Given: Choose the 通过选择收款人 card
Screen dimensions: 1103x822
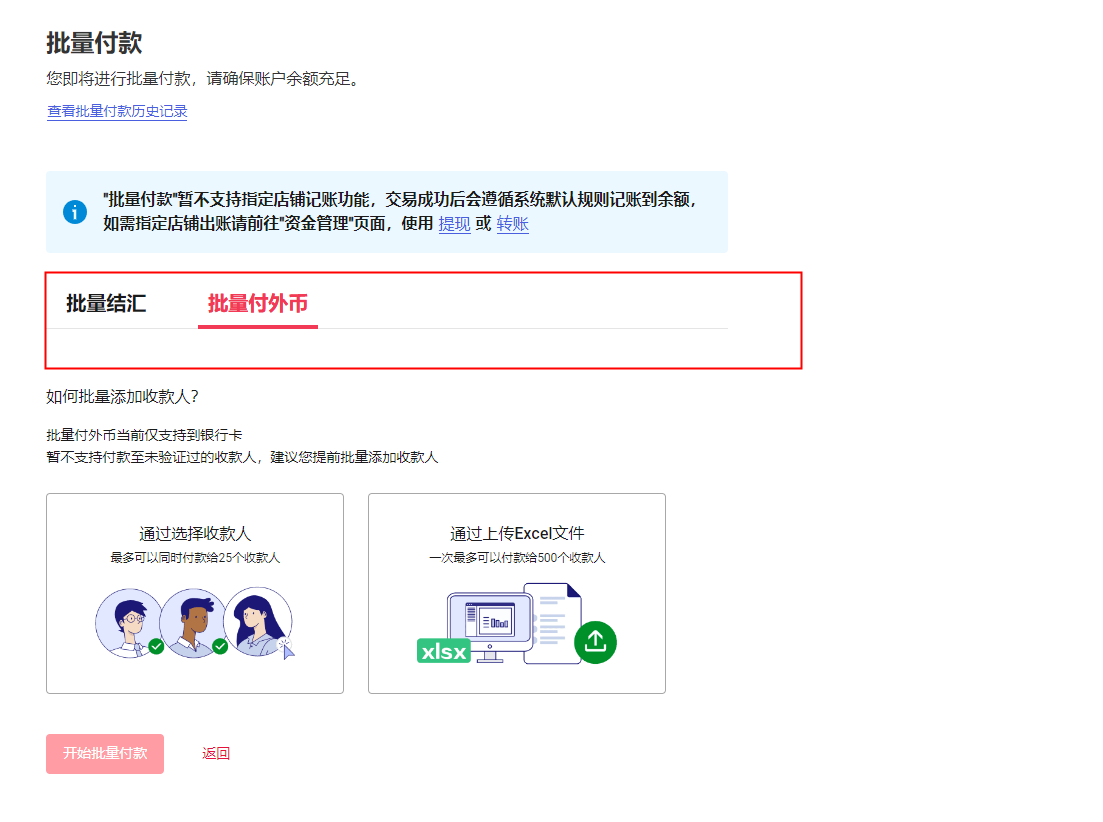Looking at the screenshot, I should [x=195, y=593].
